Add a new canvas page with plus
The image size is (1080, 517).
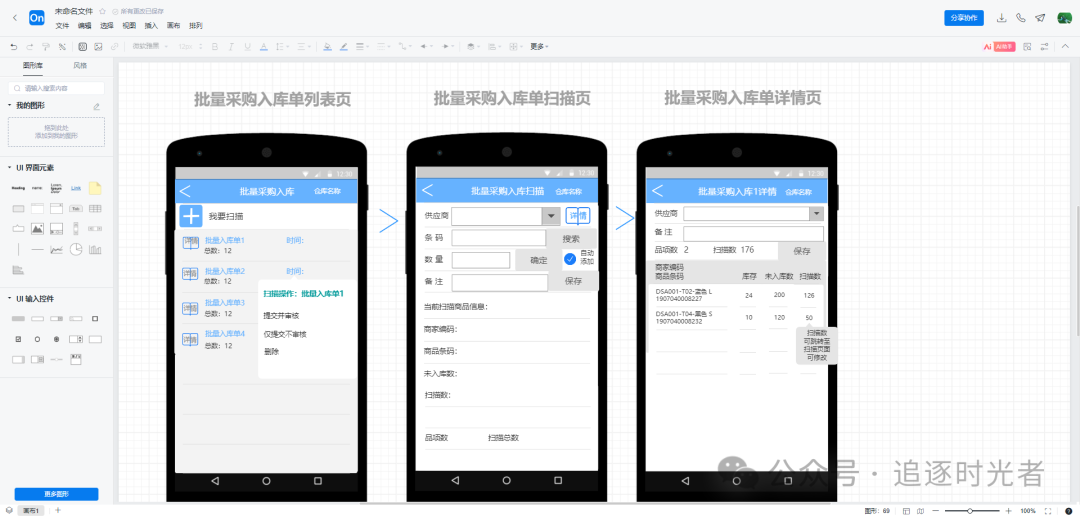(x=58, y=511)
